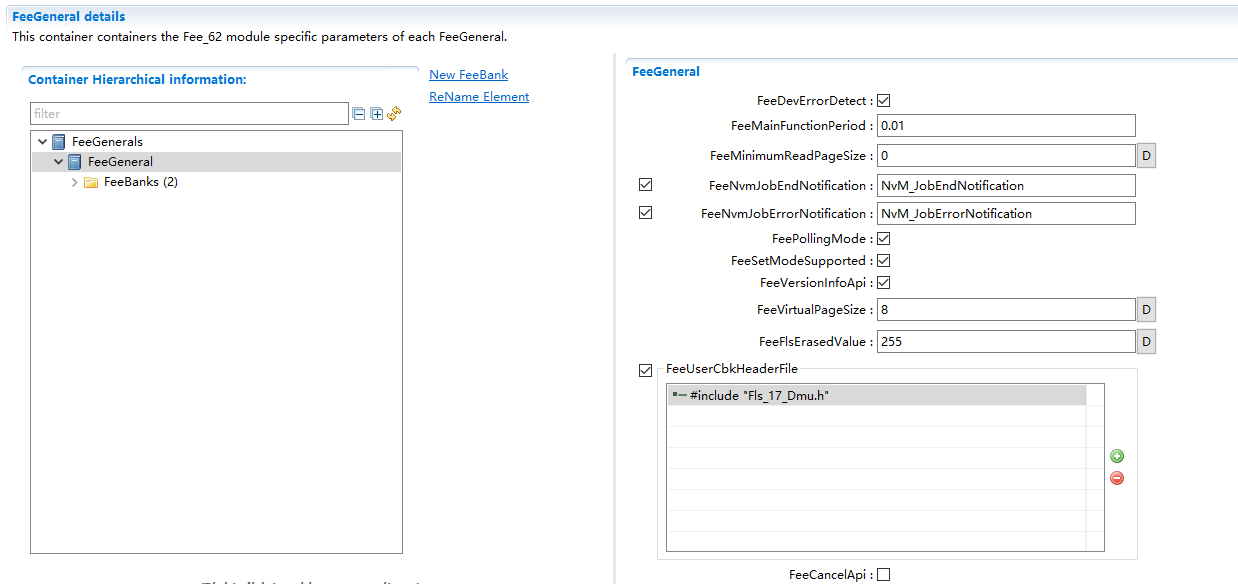This screenshot has height=584, width=1238.
Task: Click the green add icon for header files
Action: (1117, 456)
